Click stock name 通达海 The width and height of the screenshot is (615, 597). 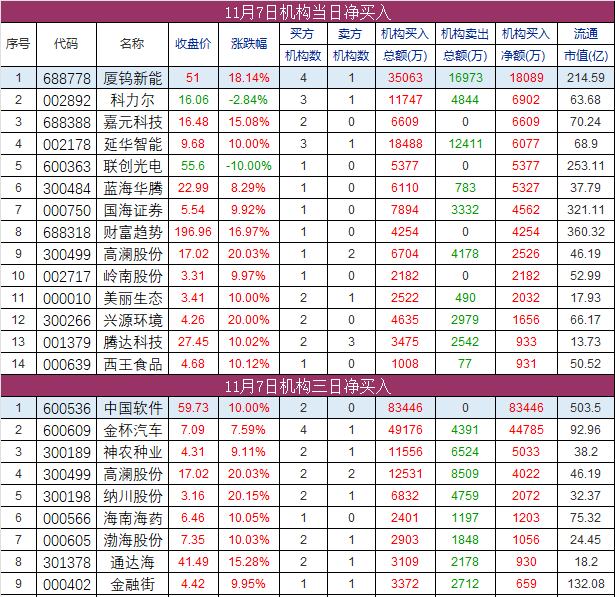133,562
